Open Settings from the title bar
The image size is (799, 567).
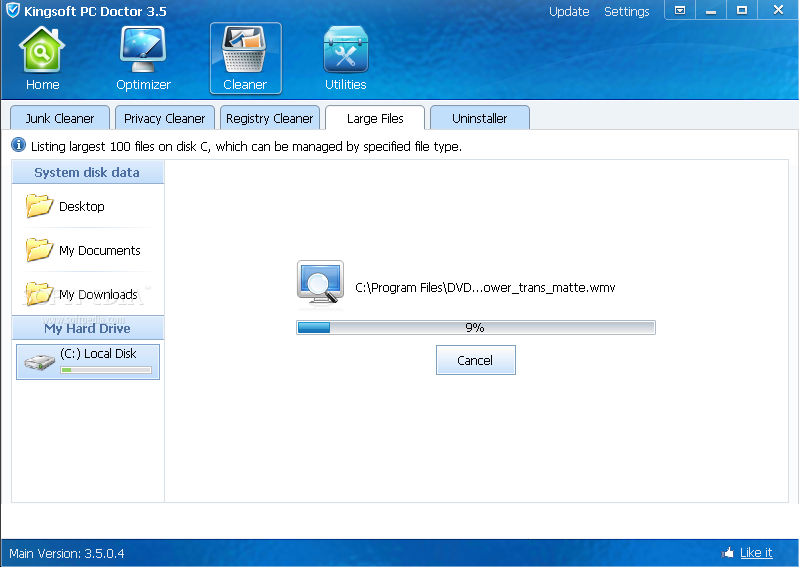626,11
